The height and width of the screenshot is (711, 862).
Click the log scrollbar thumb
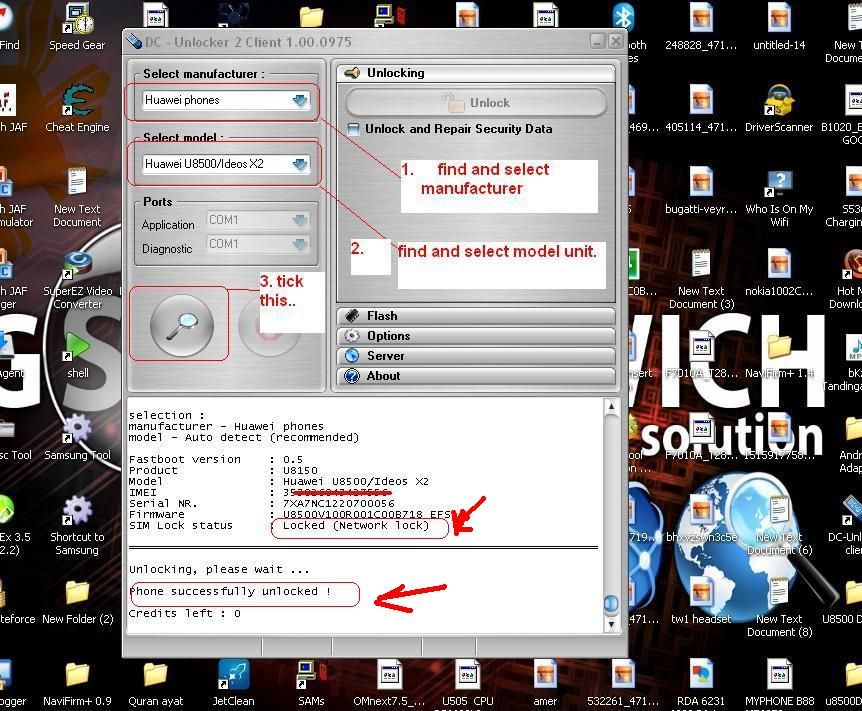(x=611, y=603)
